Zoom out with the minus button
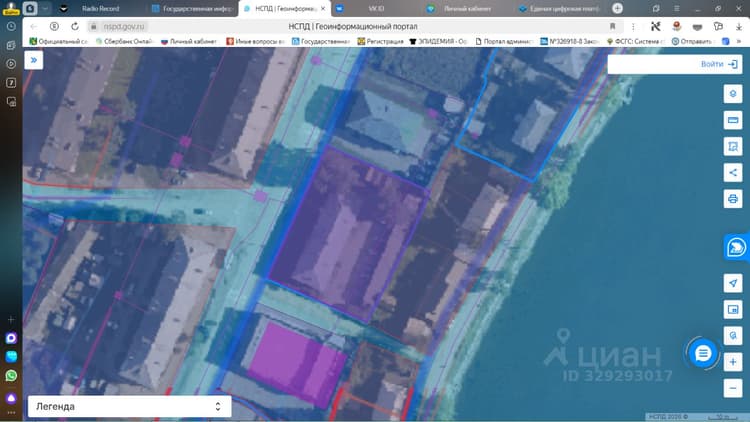This screenshot has height=422, width=750. click(733, 388)
